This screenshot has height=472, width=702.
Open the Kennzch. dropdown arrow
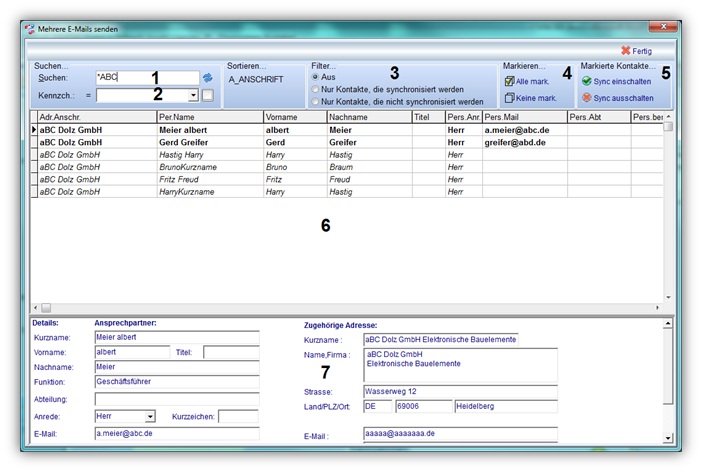point(193,95)
